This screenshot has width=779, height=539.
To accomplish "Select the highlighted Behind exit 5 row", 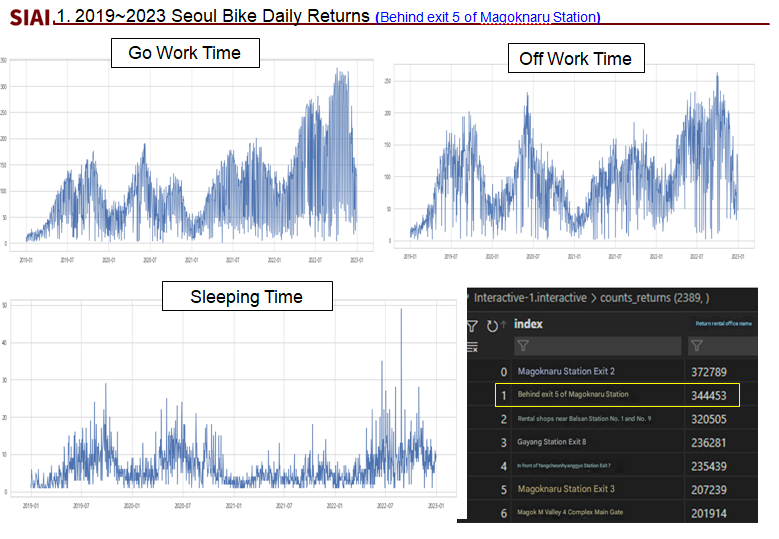I will click(617, 395).
